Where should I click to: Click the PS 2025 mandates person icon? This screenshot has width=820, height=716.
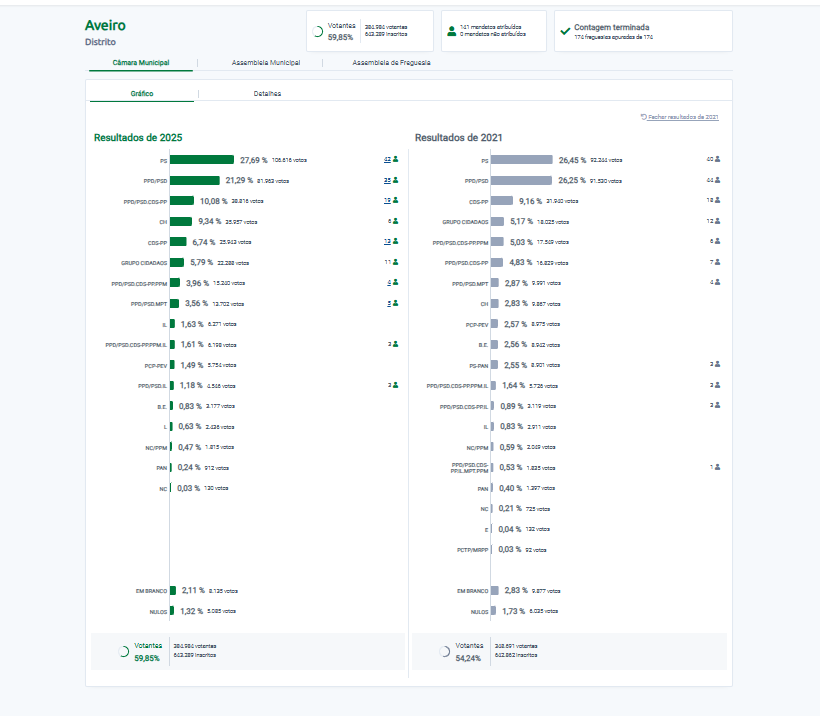click(396, 160)
